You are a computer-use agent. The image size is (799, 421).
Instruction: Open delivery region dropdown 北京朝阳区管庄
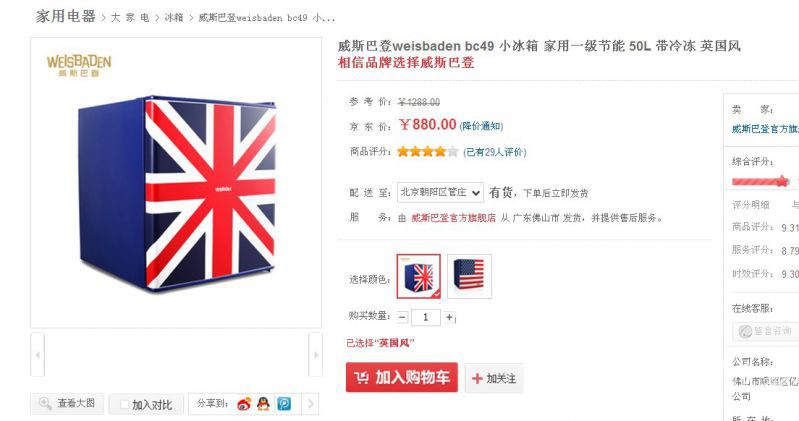click(x=440, y=193)
